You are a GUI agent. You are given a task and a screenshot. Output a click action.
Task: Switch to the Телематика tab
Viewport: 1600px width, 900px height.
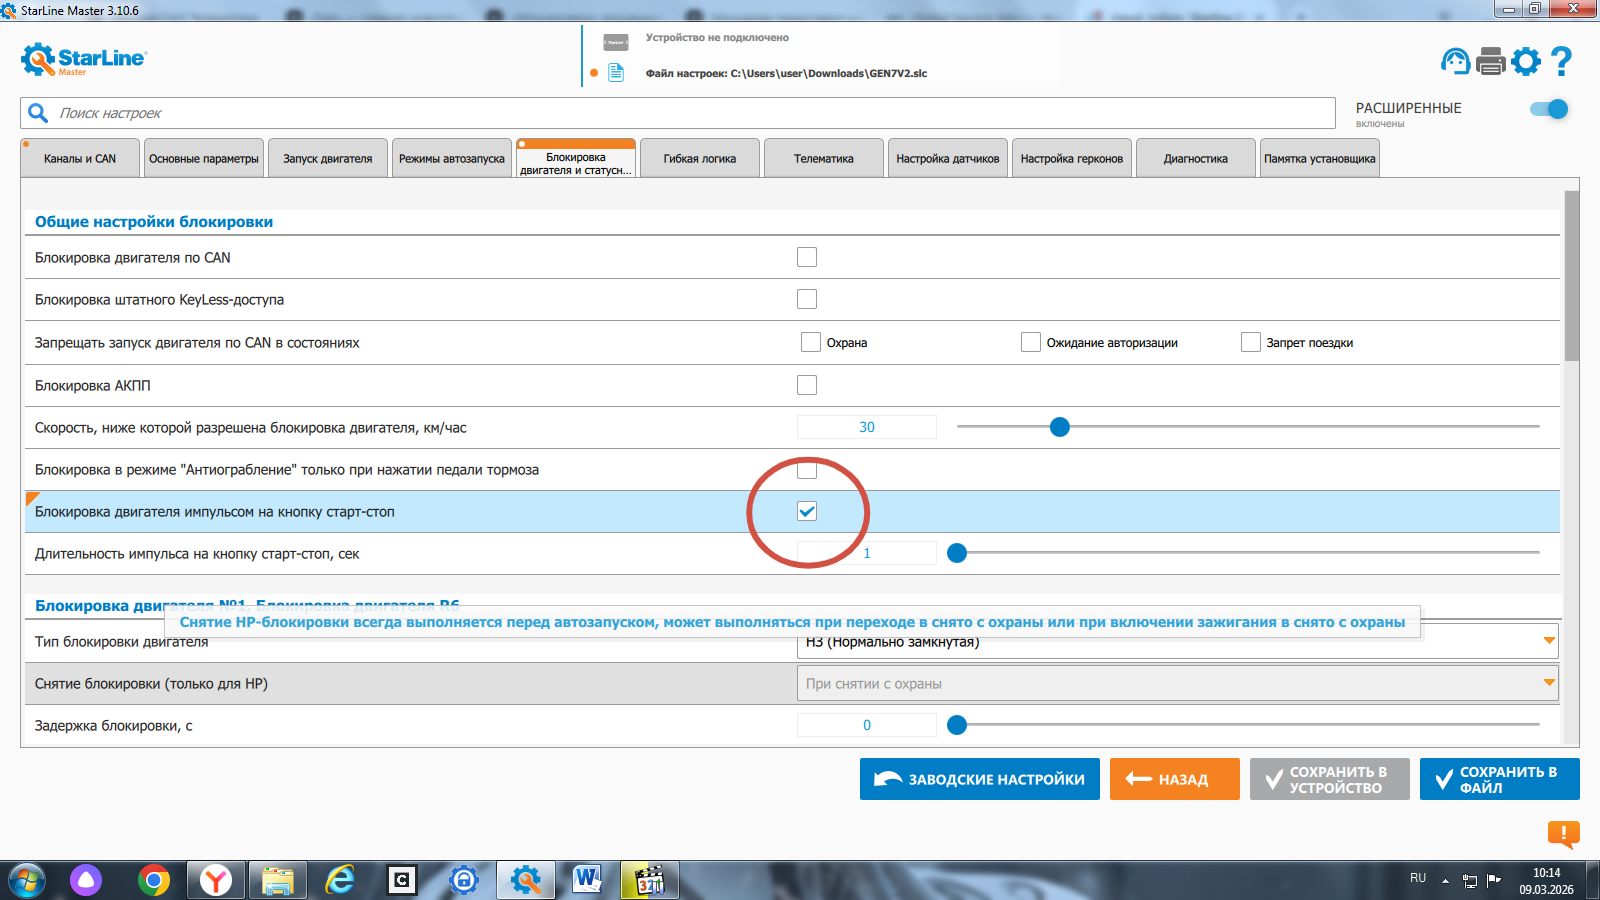coord(823,159)
